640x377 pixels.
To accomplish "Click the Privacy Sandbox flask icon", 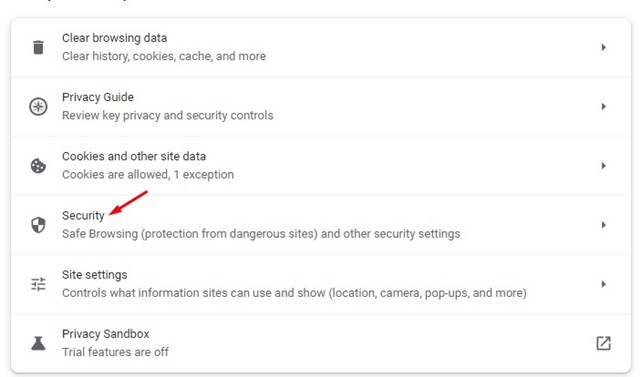I will [x=38, y=343].
